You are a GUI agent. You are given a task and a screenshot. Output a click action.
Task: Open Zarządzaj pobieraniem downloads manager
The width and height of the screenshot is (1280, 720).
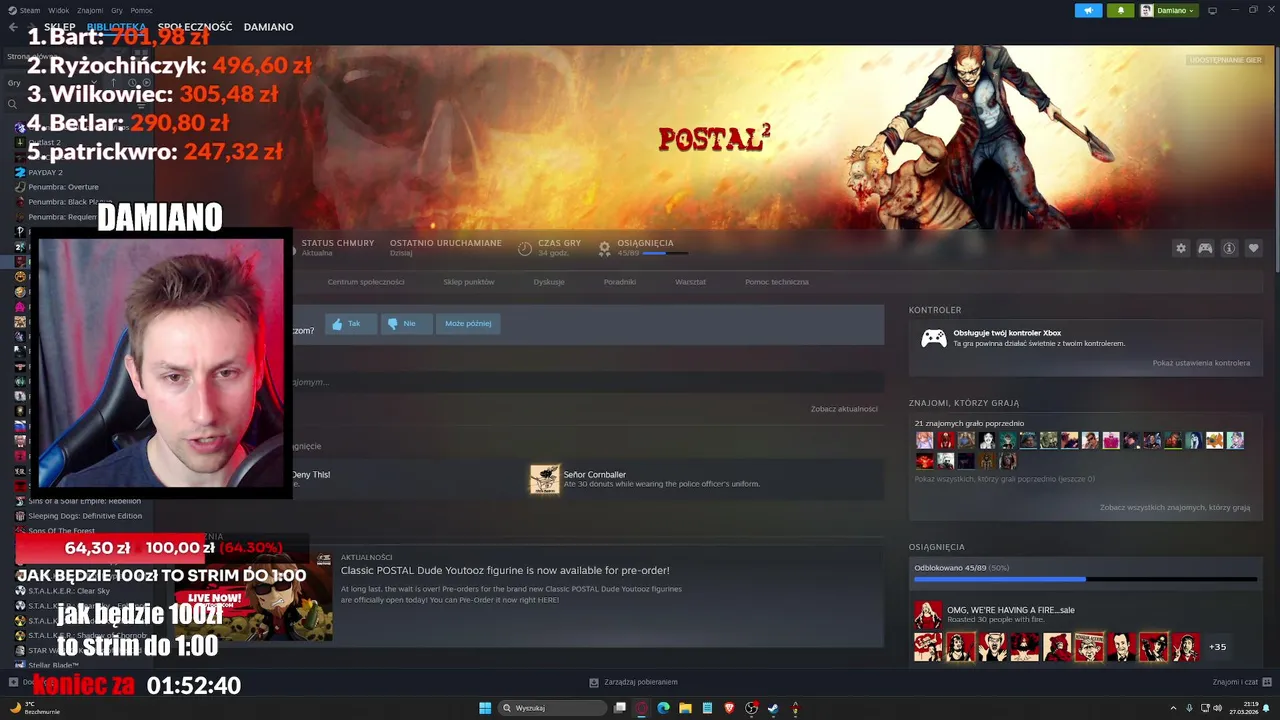[x=633, y=682]
